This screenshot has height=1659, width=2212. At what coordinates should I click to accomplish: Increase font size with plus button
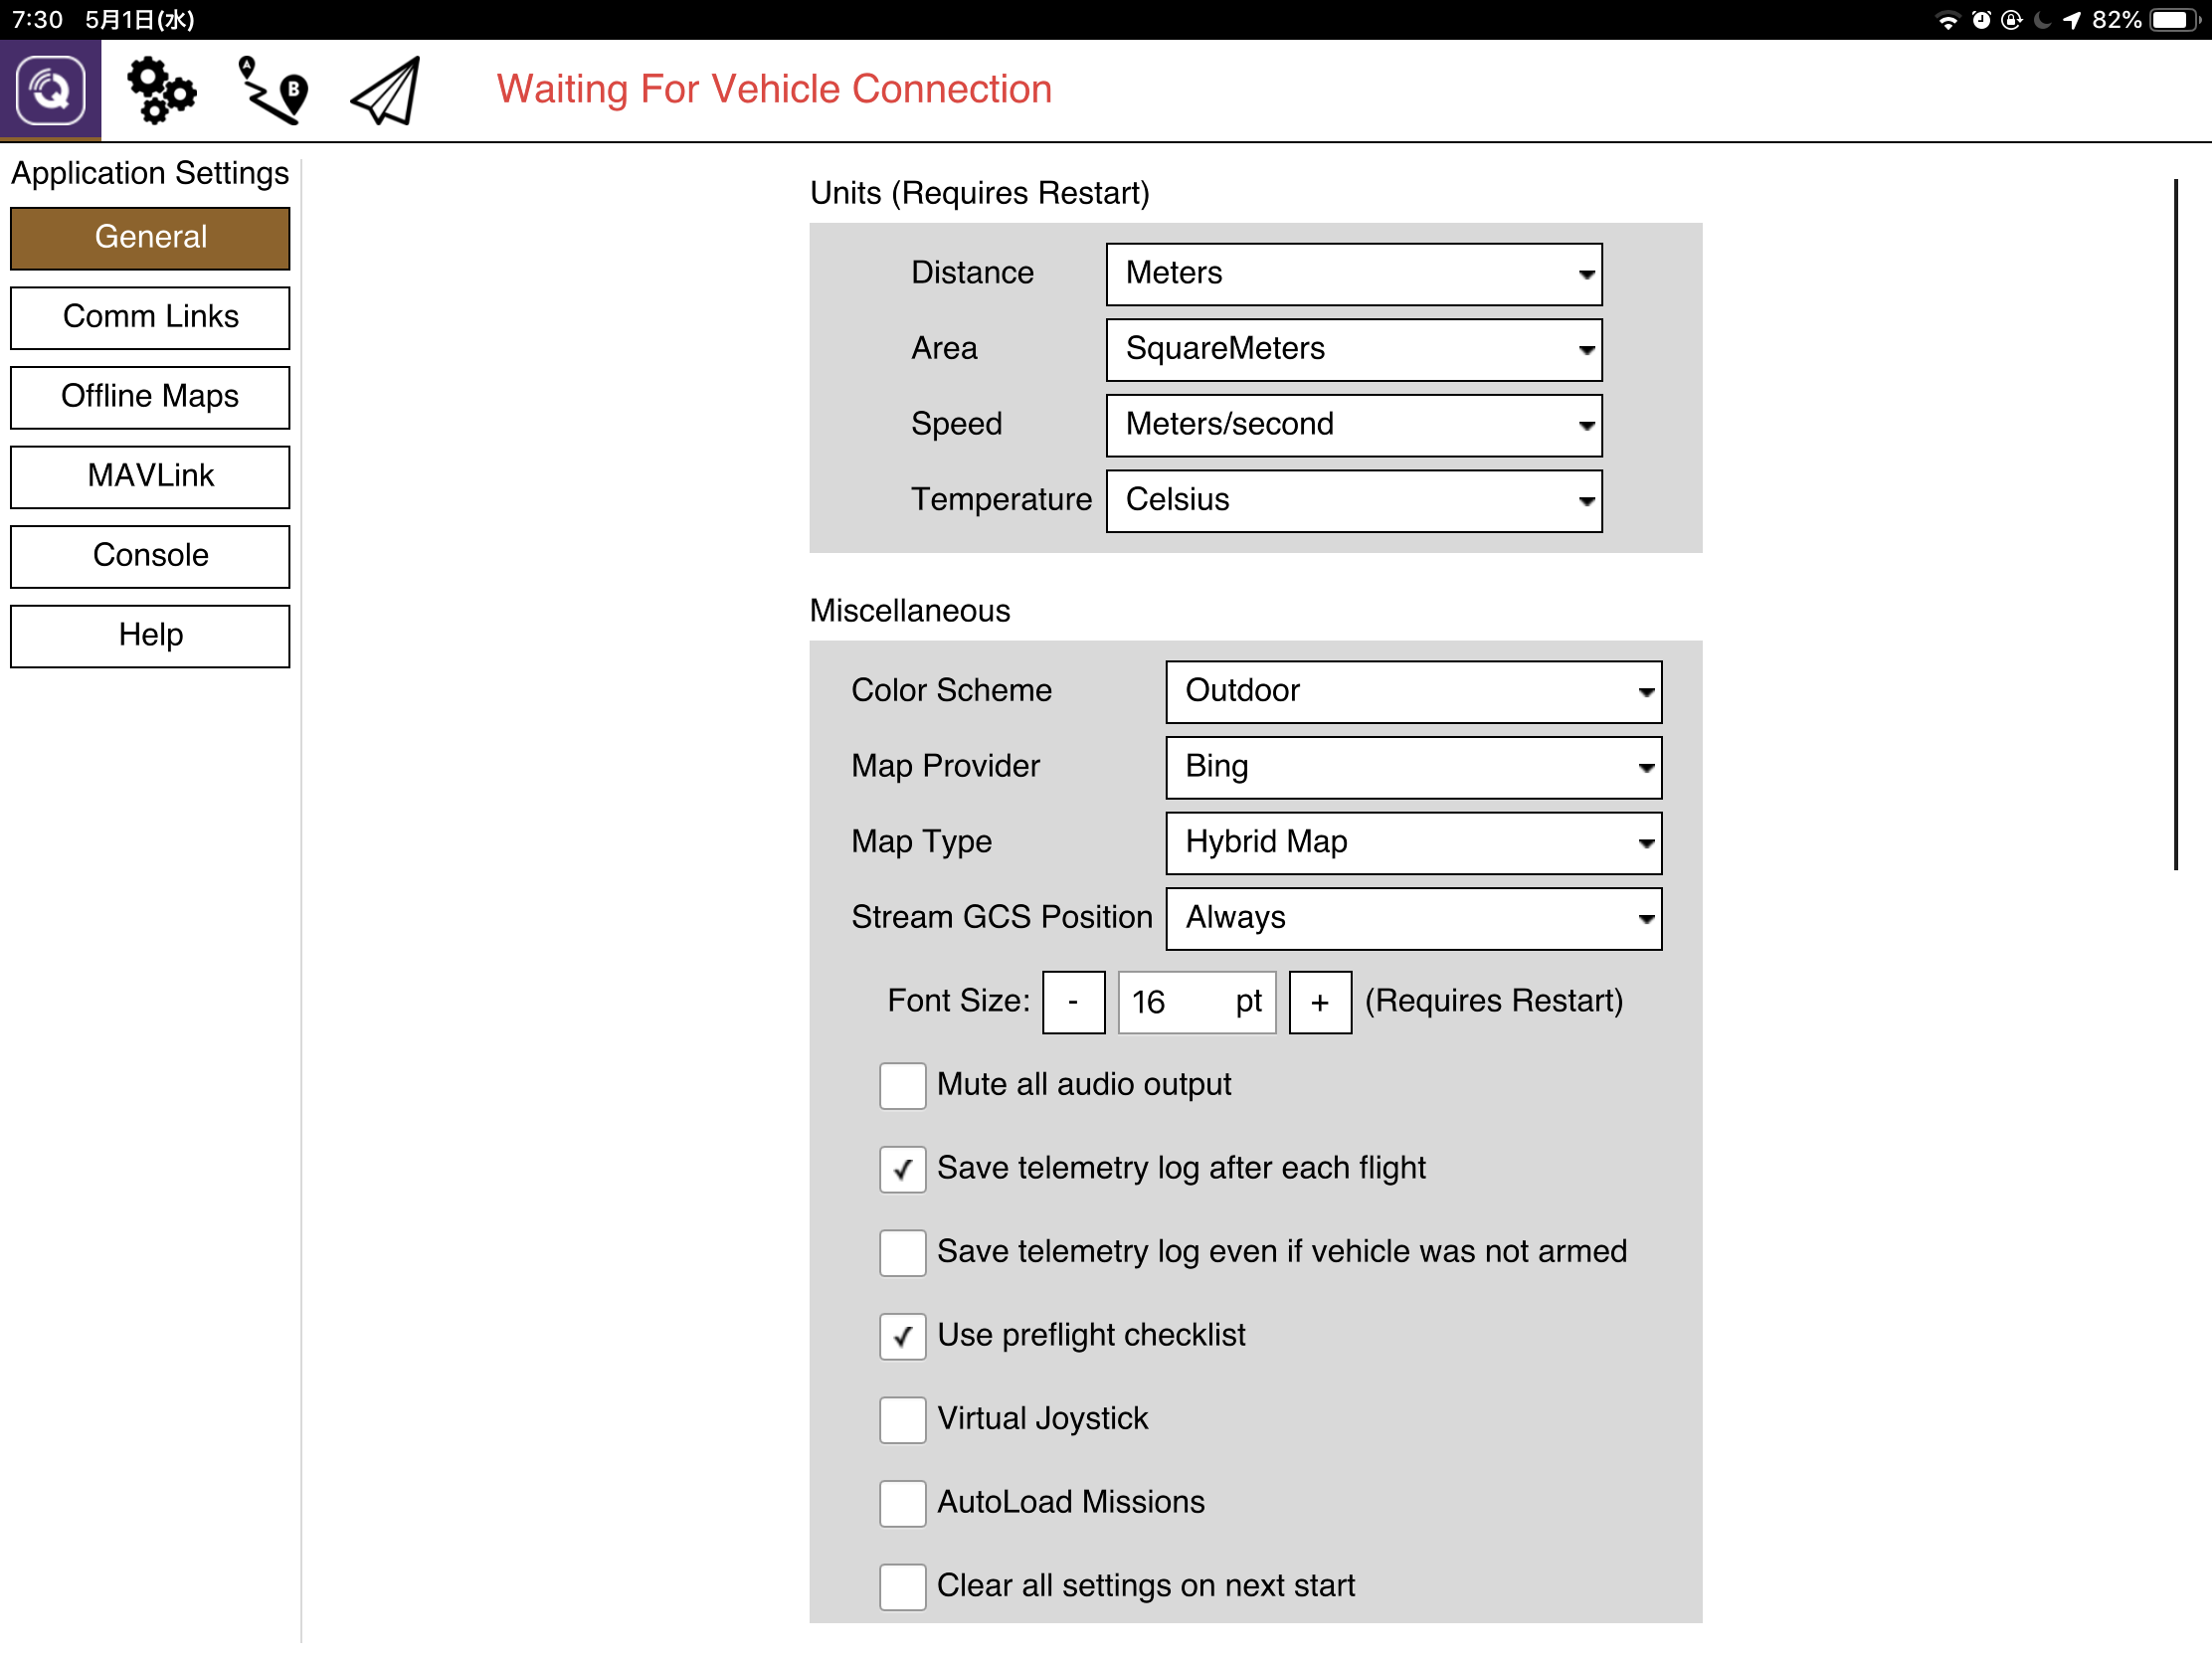coord(1320,1002)
